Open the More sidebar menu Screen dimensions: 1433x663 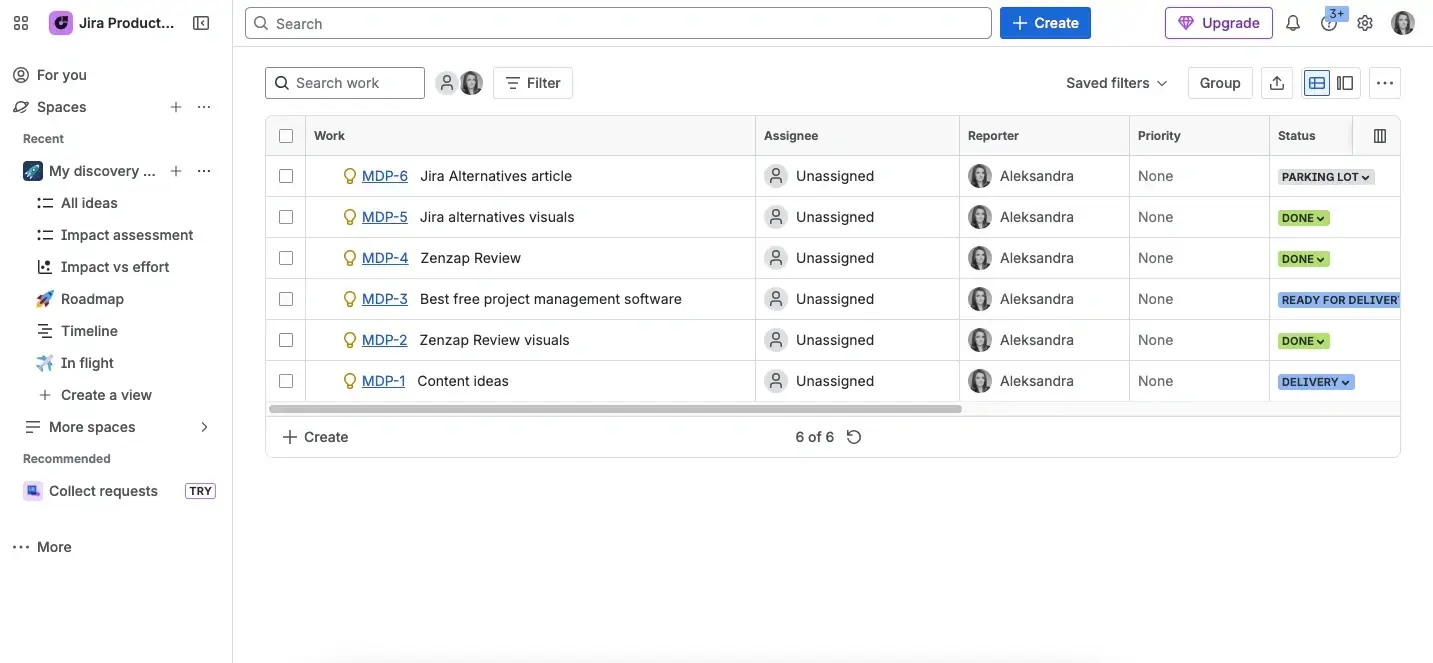pos(42,547)
